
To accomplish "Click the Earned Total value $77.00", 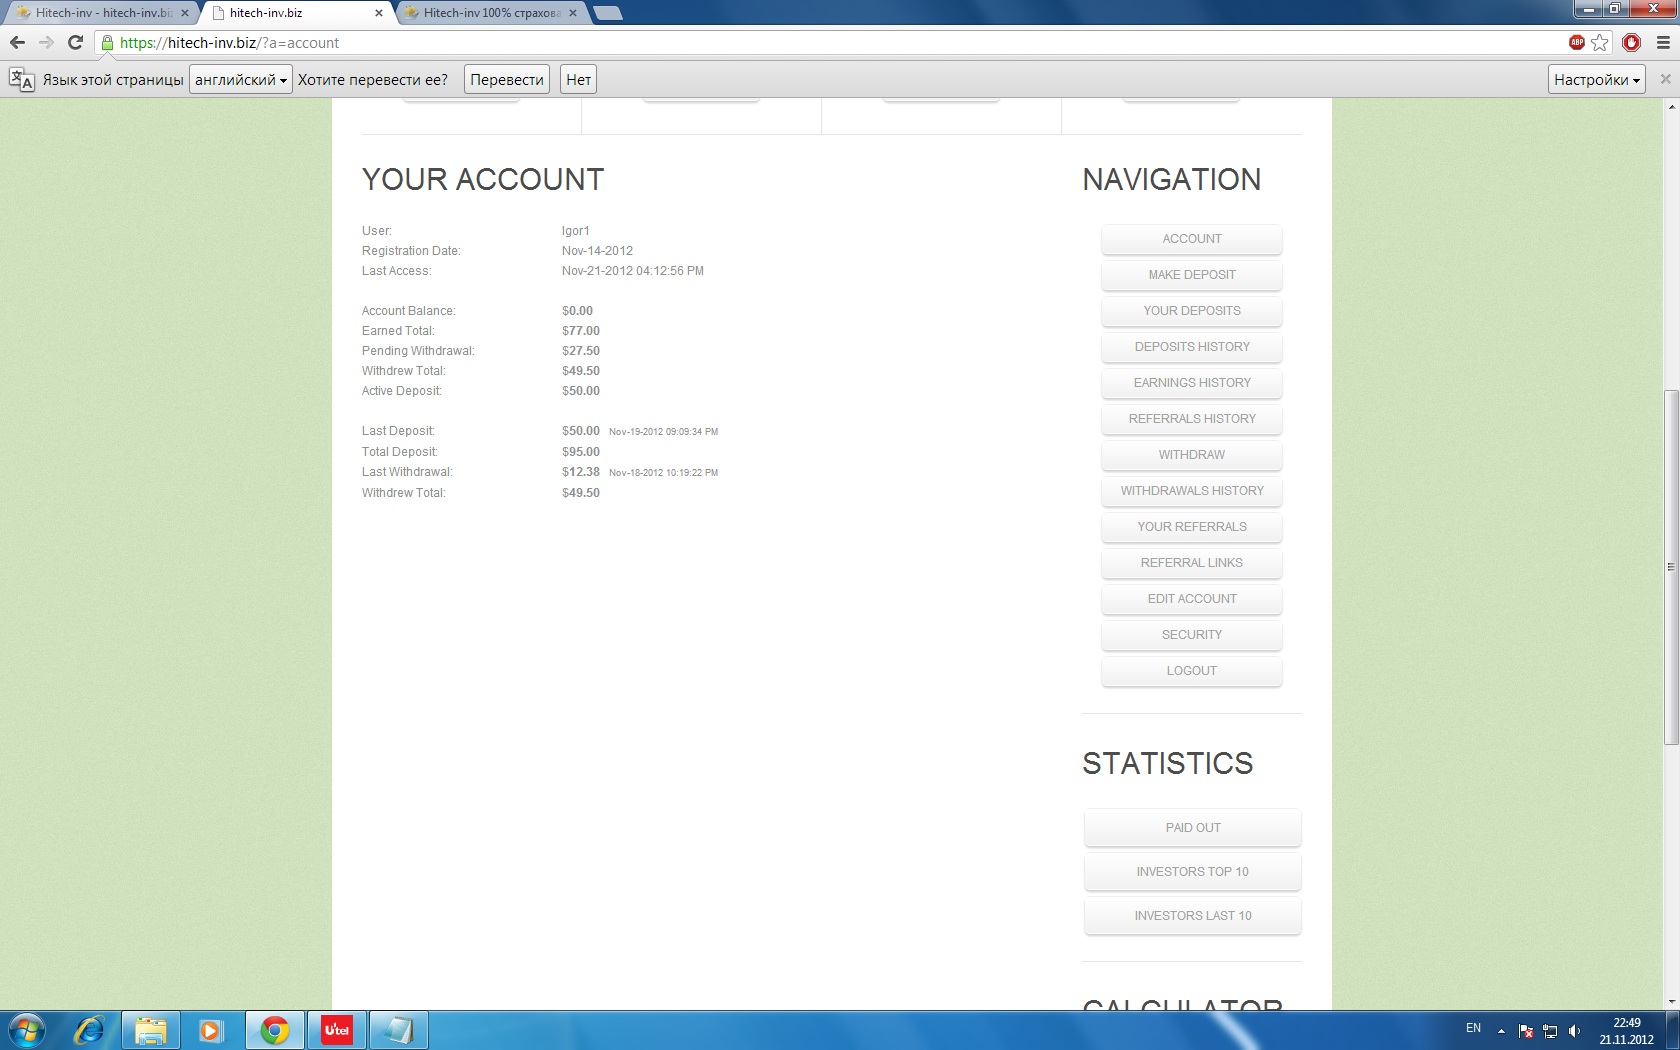I will point(581,331).
